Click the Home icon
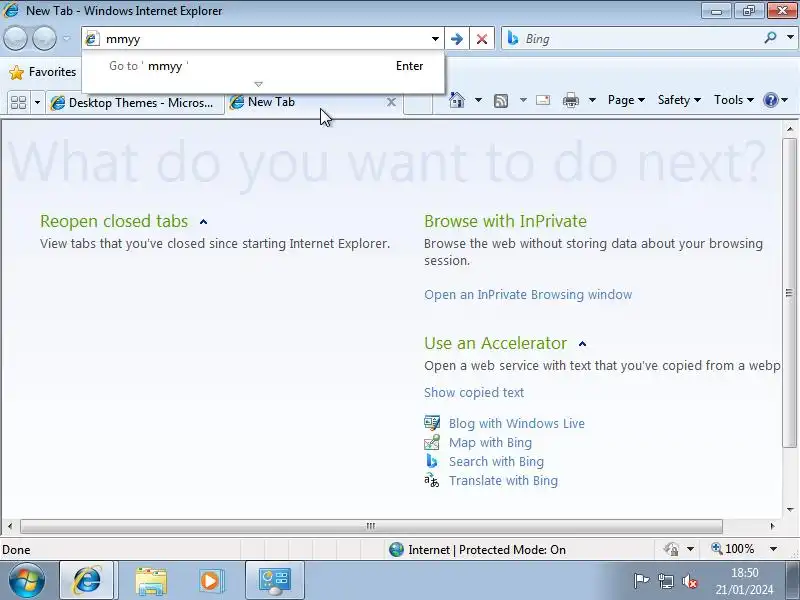Viewport: 800px width, 600px height. (457, 100)
